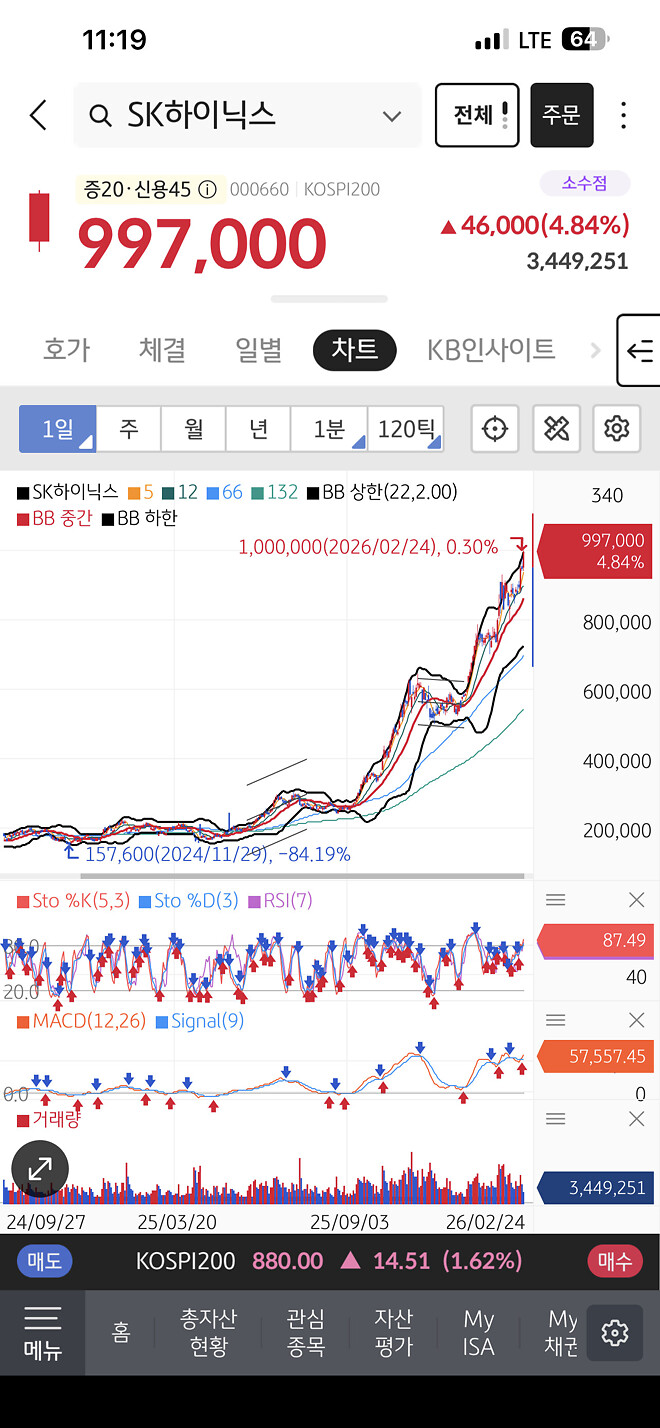Tap the RSI(7) indicator label

tap(279, 900)
